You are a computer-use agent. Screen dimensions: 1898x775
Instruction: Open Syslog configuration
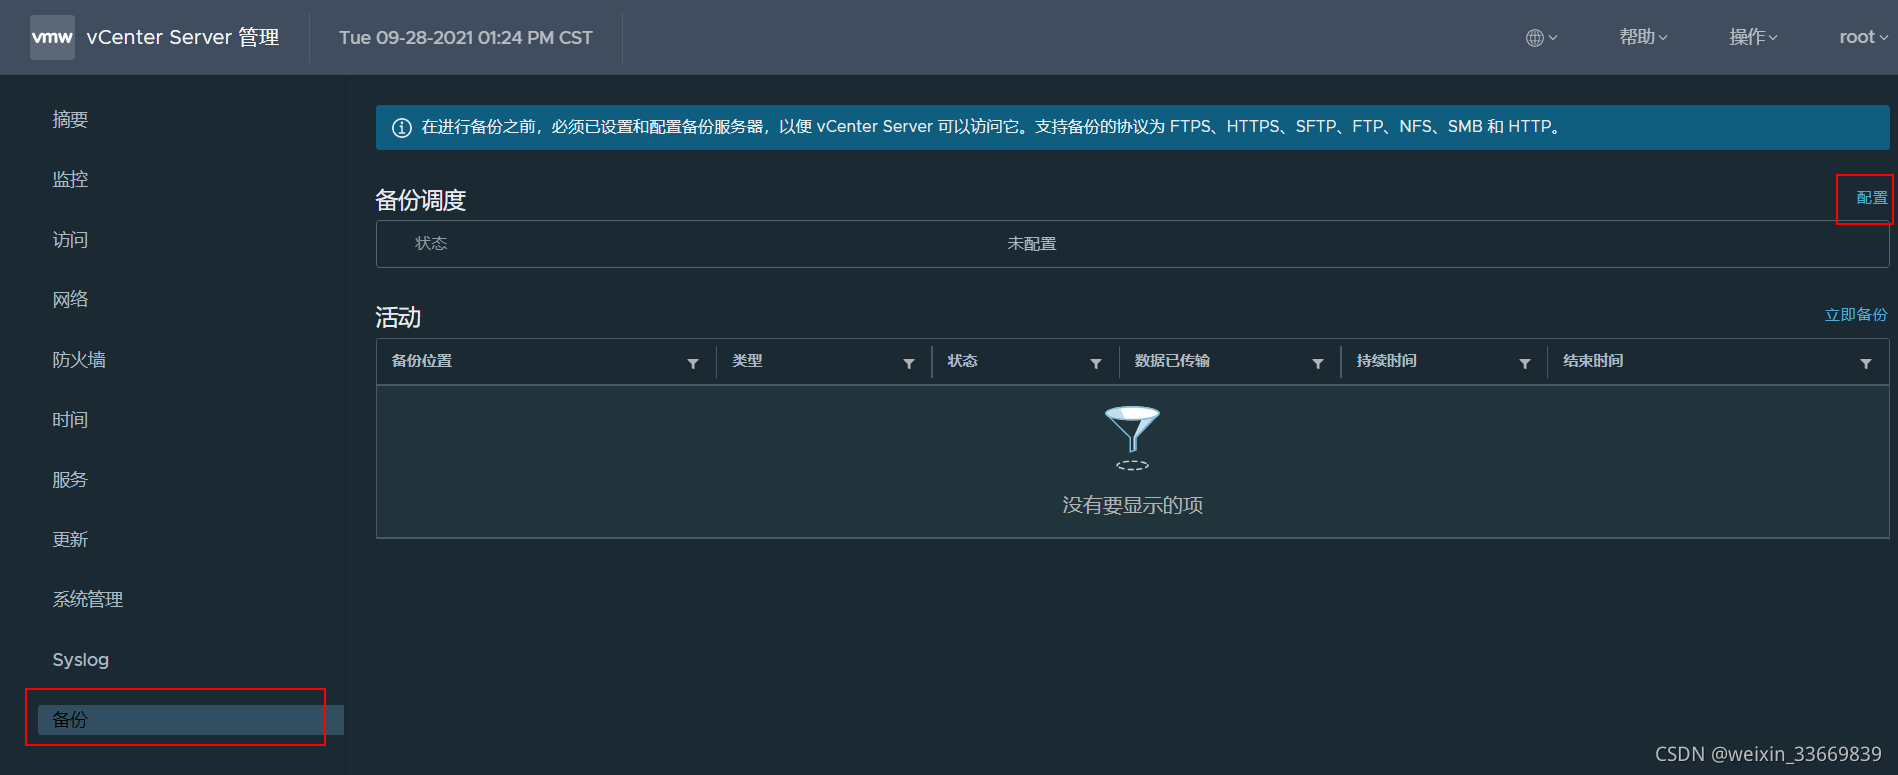pos(81,660)
